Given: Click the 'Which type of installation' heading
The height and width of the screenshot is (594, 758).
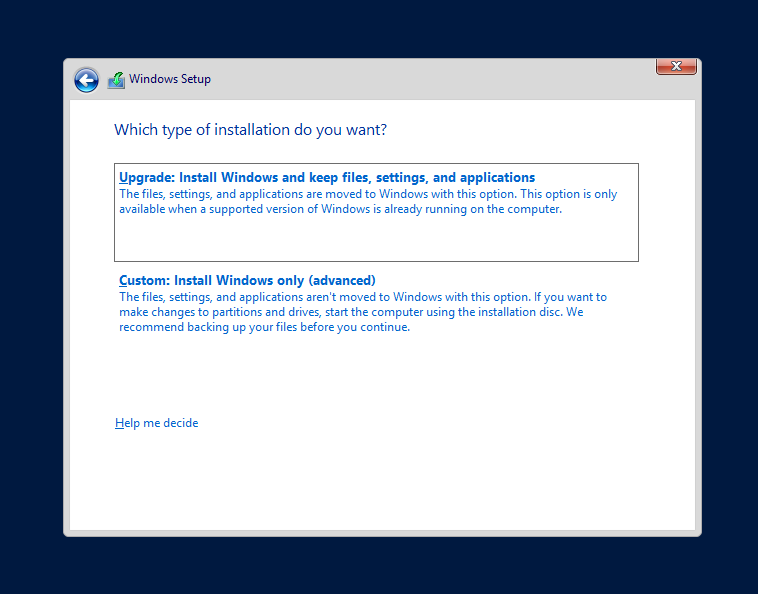Looking at the screenshot, I should pyautogui.click(x=250, y=130).
